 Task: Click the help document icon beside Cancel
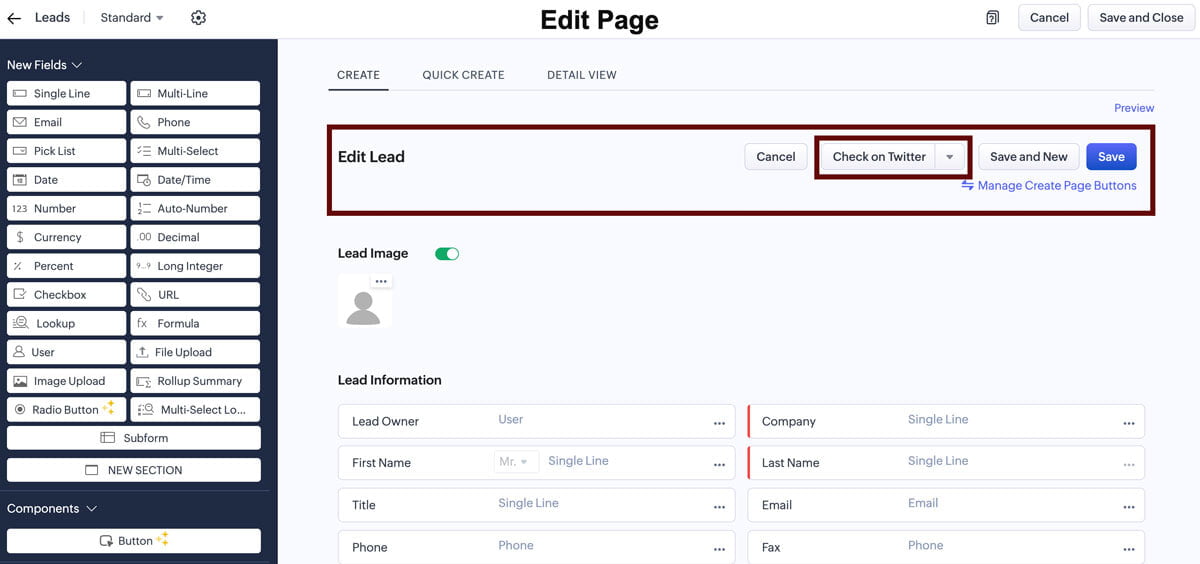pos(992,18)
